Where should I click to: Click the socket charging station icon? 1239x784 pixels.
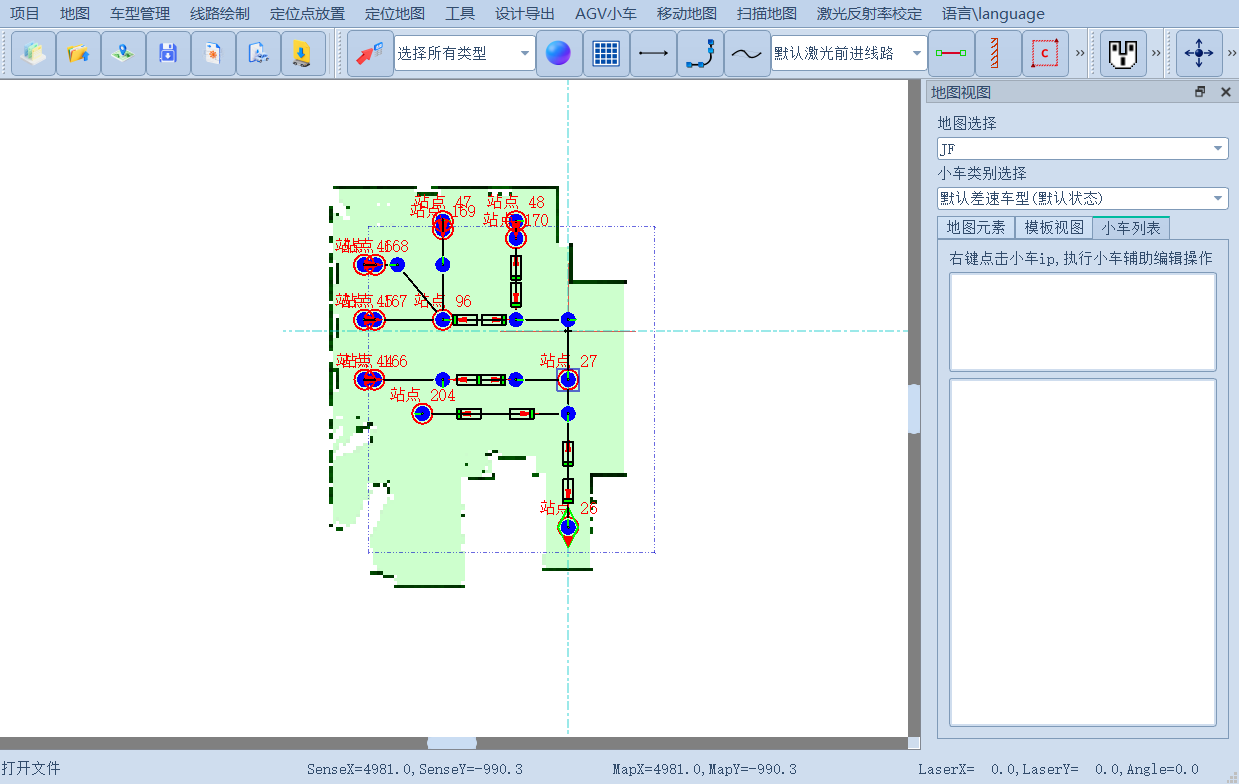click(1123, 53)
